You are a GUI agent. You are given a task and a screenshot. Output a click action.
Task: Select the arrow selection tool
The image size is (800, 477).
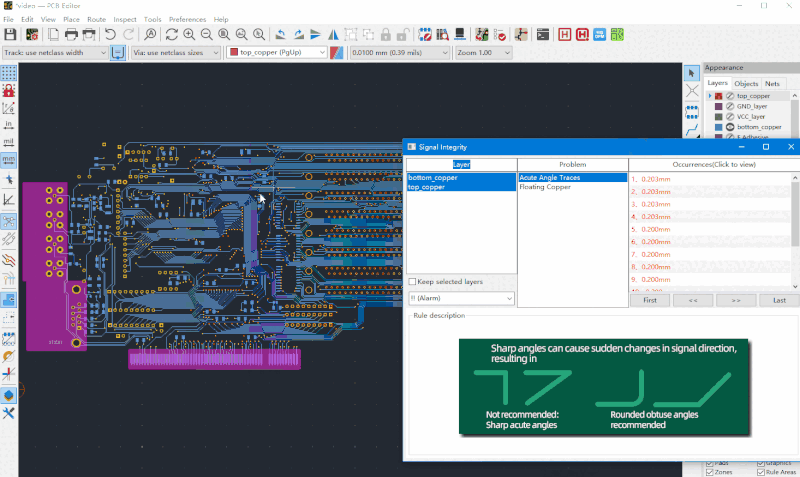click(x=691, y=74)
